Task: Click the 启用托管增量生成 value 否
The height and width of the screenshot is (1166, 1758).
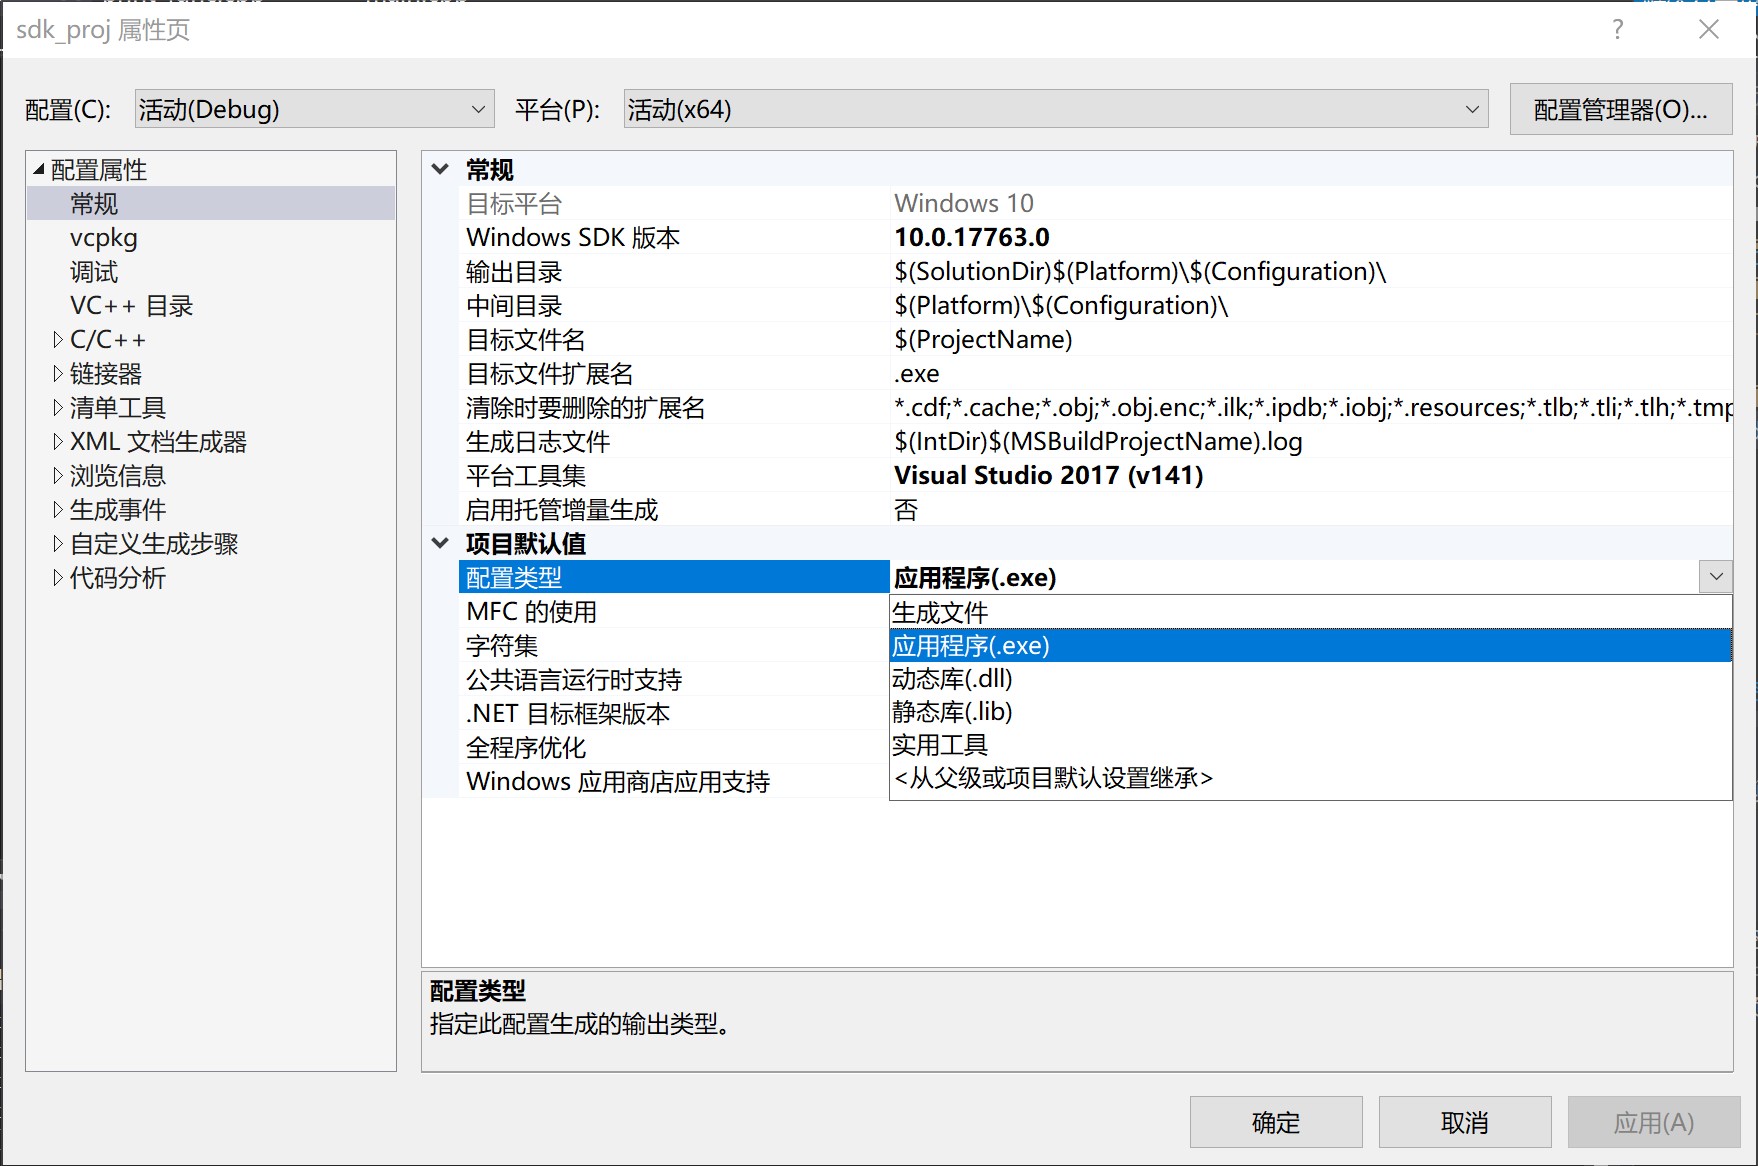Action: 906,510
